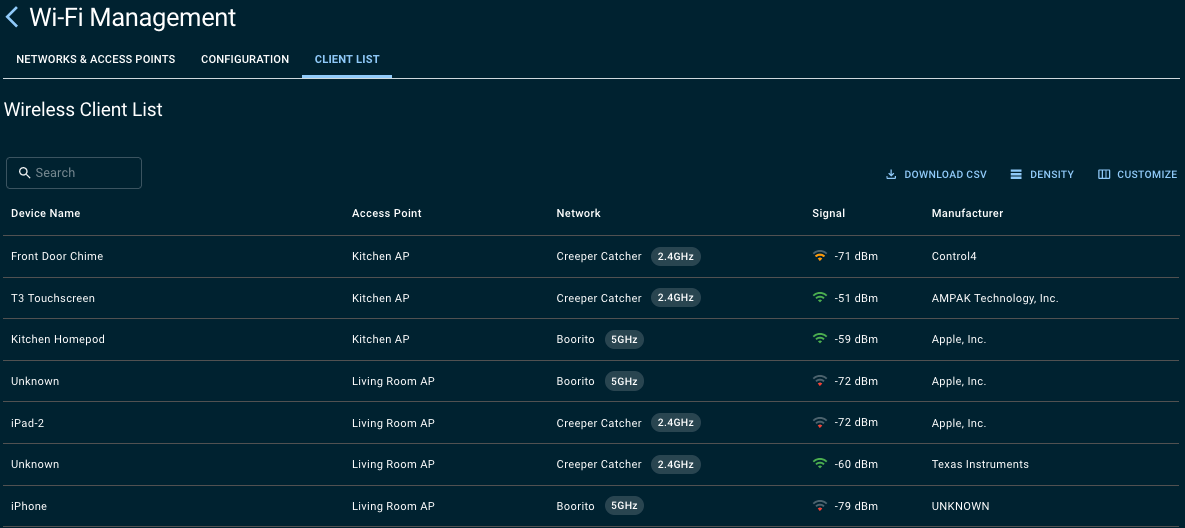The height and width of the screenshot is (528, 1185).
Task: Click the Access Point column header
Action: [x=387, y=213]
